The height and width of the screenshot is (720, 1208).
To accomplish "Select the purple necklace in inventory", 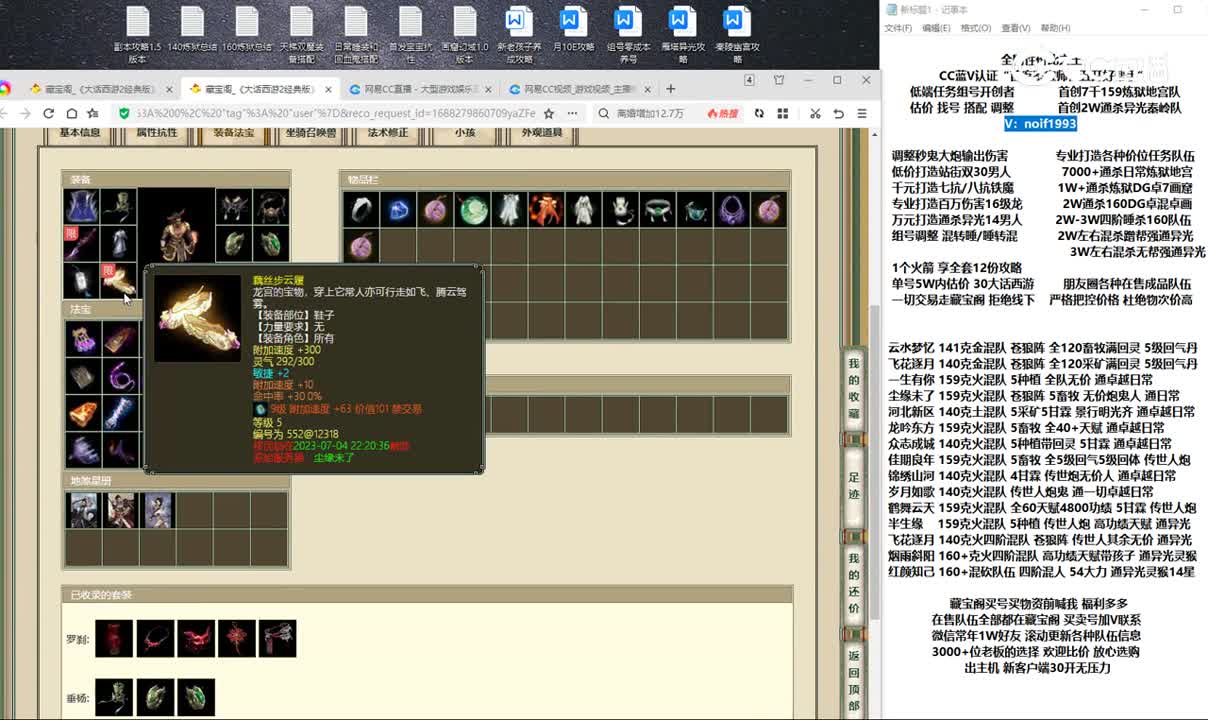I will click(x=732, y=210).
